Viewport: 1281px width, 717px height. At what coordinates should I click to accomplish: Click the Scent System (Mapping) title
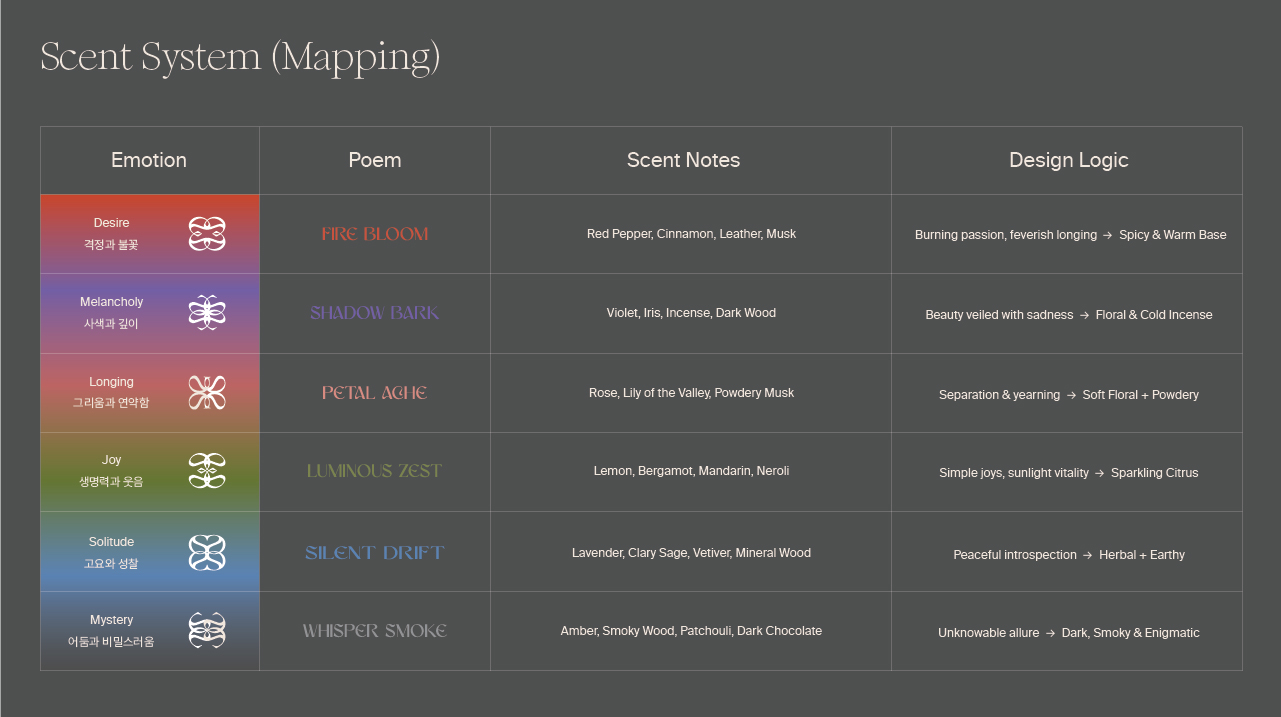(x=240, y=57)
